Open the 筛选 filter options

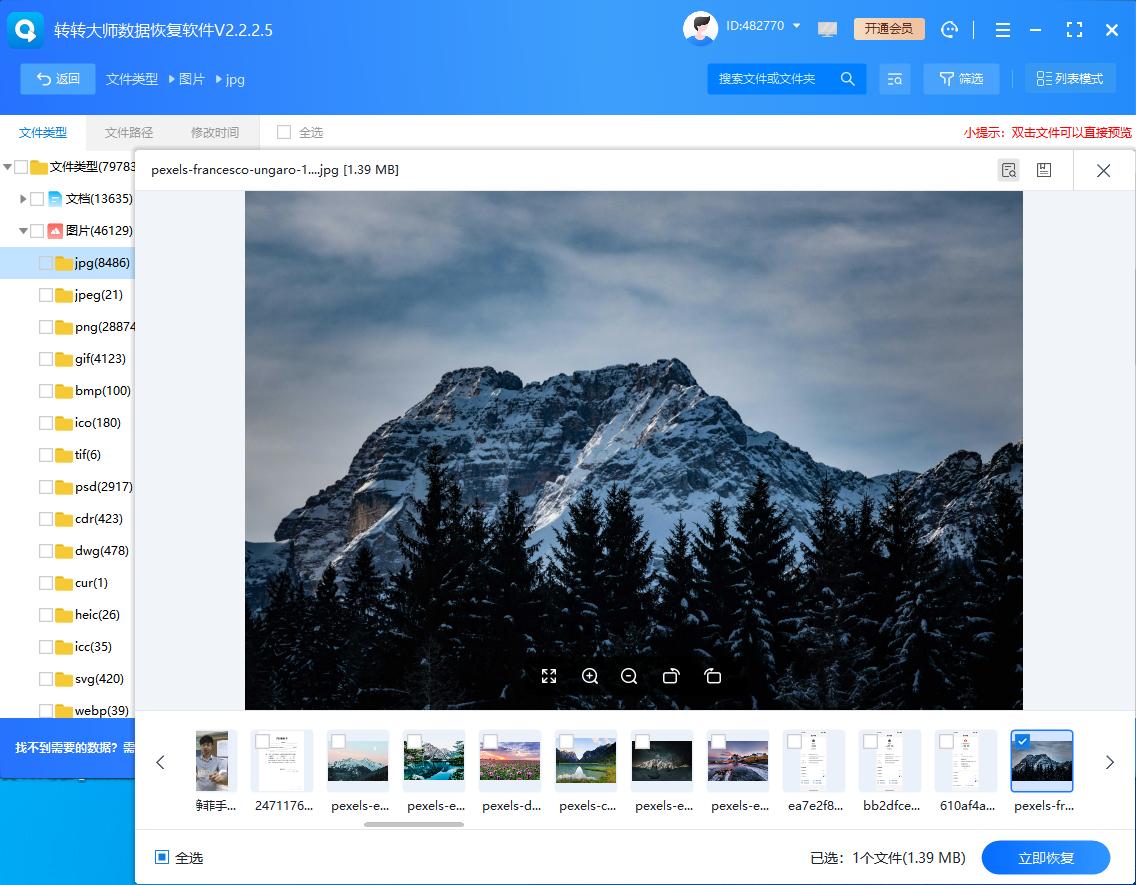[961, 78]
